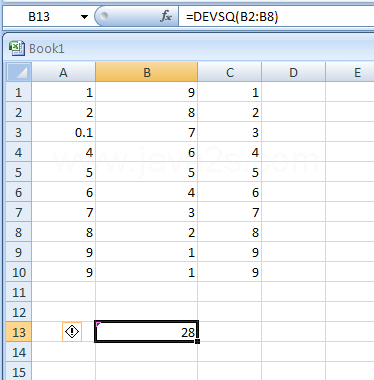Select row 3 header
Screen dimensions: 374x380
click(19, 132)
